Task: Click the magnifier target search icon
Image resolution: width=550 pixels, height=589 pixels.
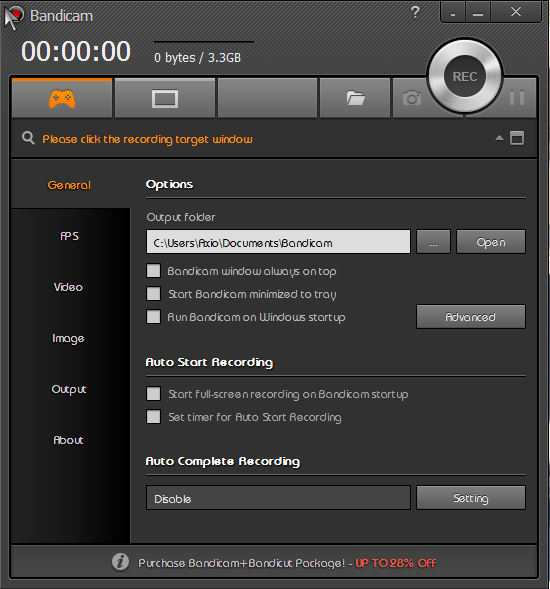Action: (28, 138)
